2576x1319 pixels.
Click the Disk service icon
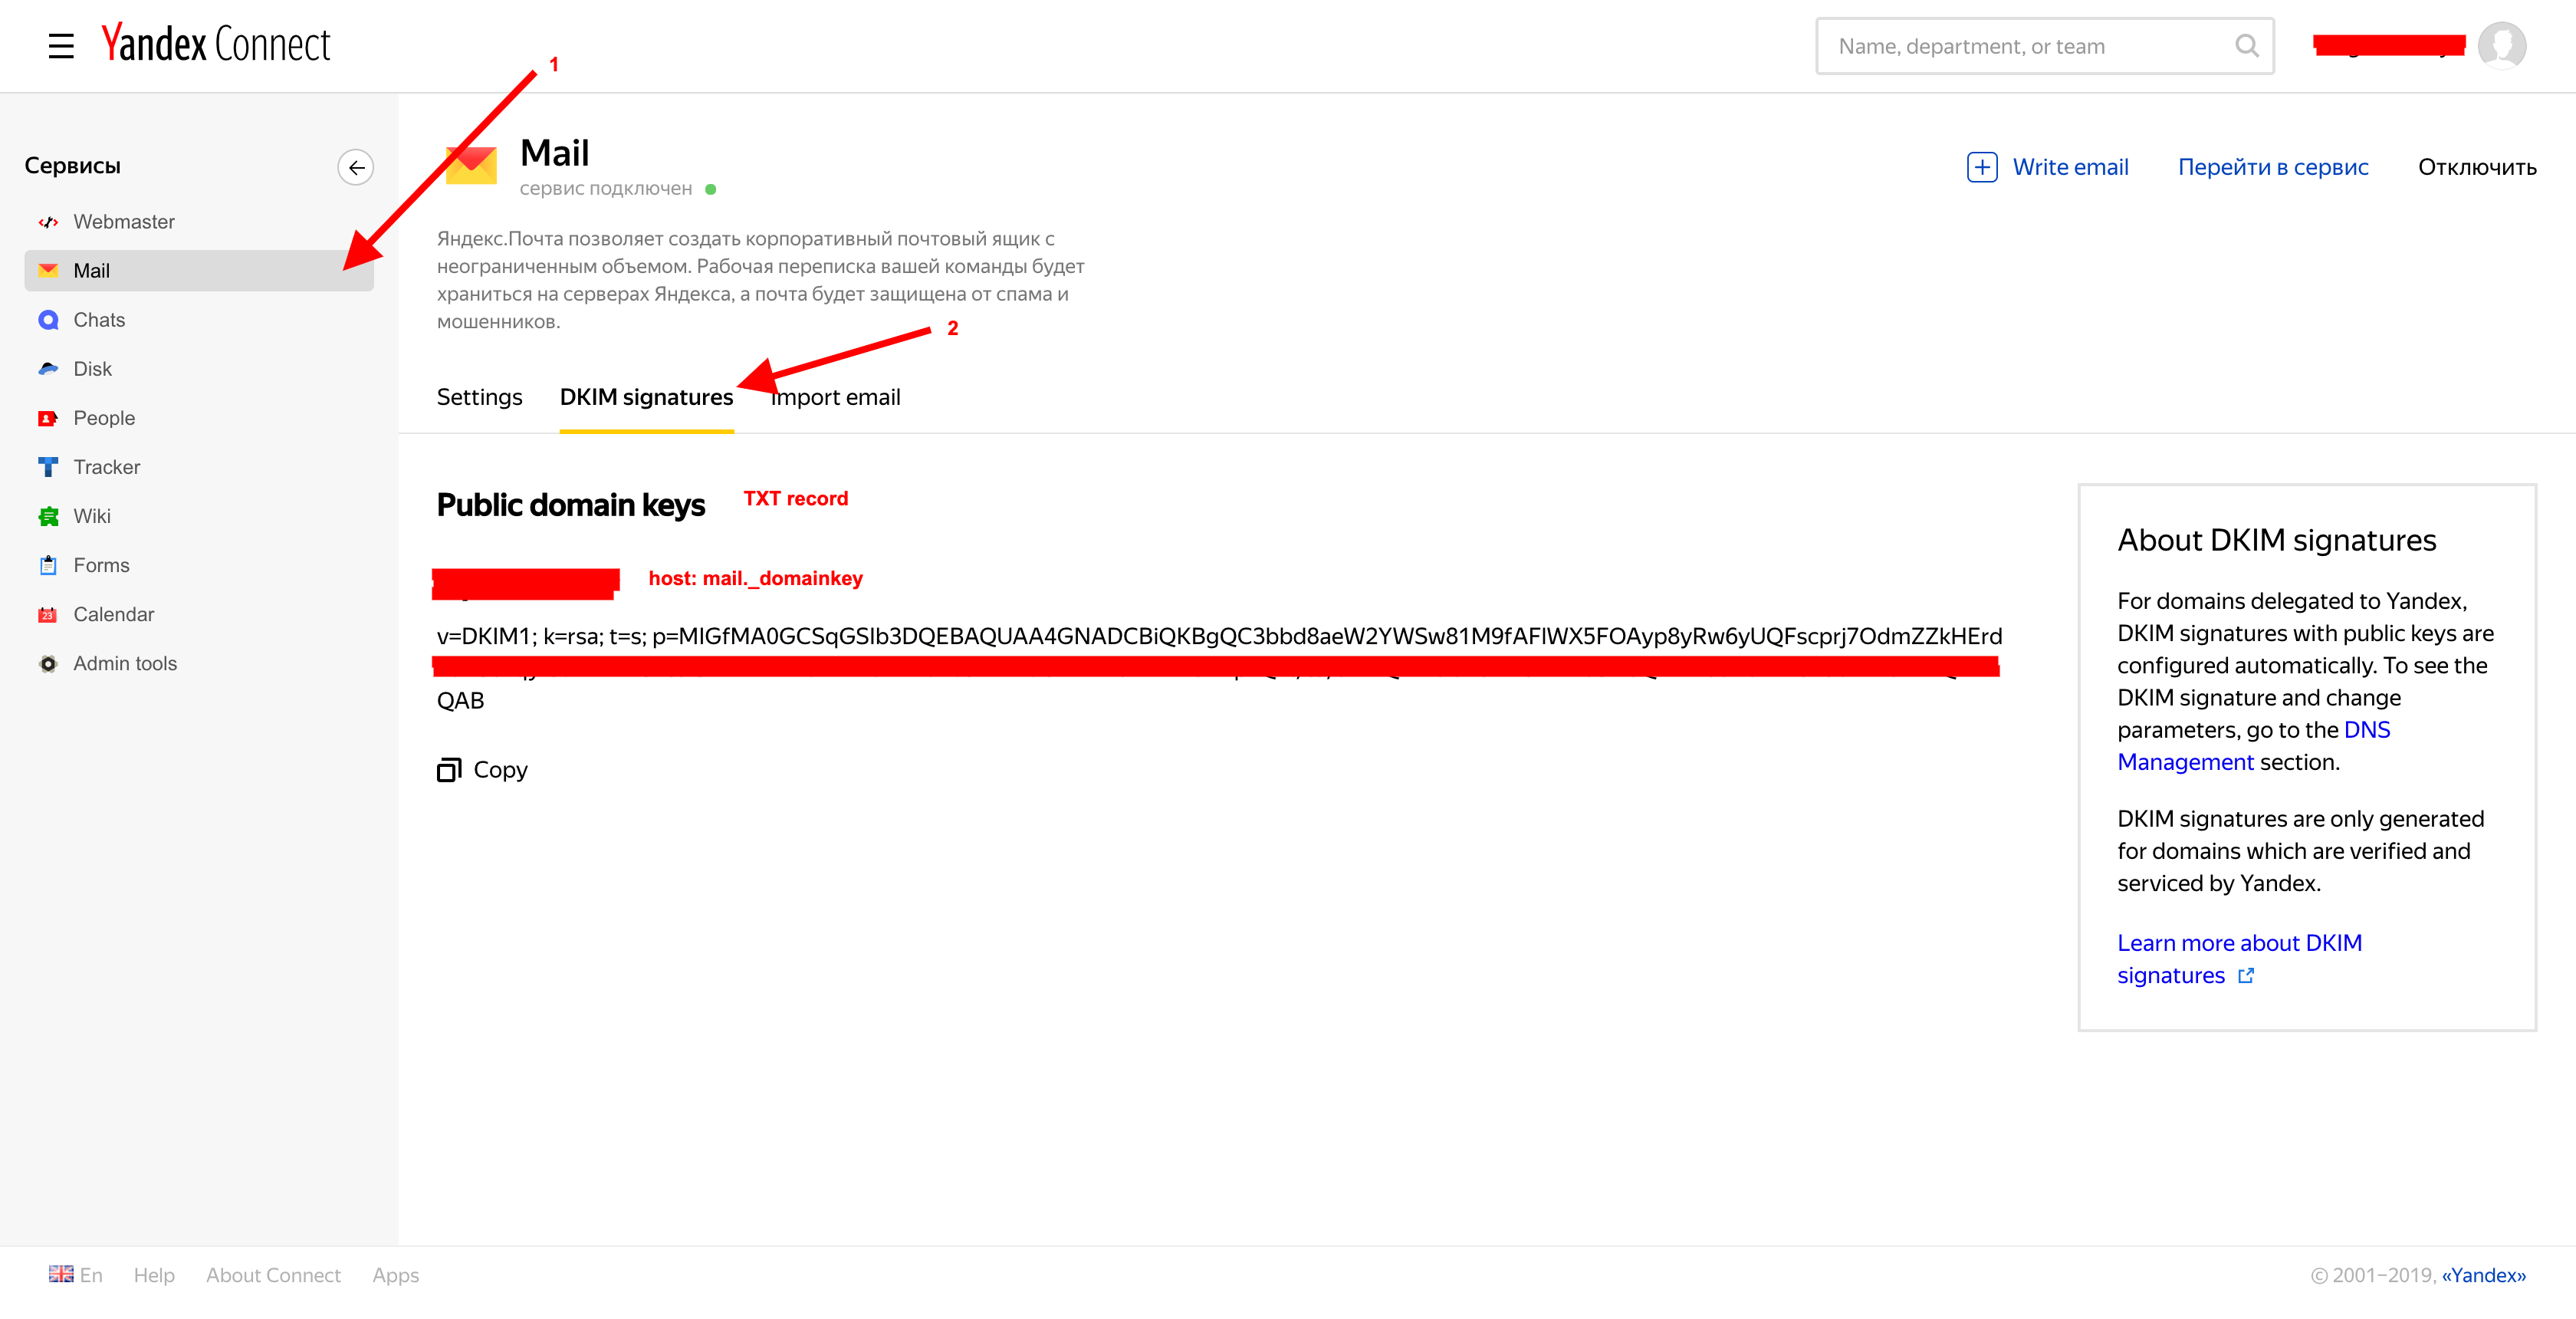(x=48, y=369)
